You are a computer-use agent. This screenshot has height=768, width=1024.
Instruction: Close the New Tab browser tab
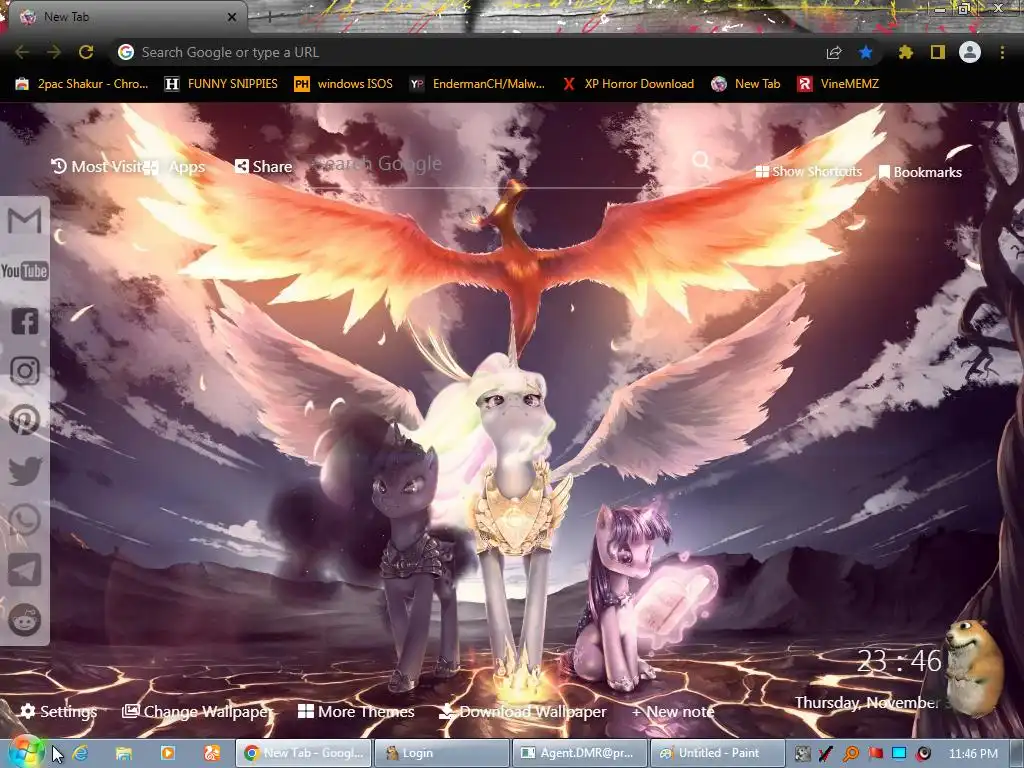tap(232, 17)
